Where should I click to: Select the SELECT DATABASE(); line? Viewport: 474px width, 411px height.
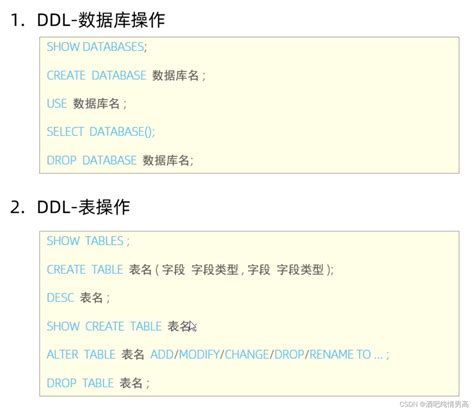tap(101, 132)
